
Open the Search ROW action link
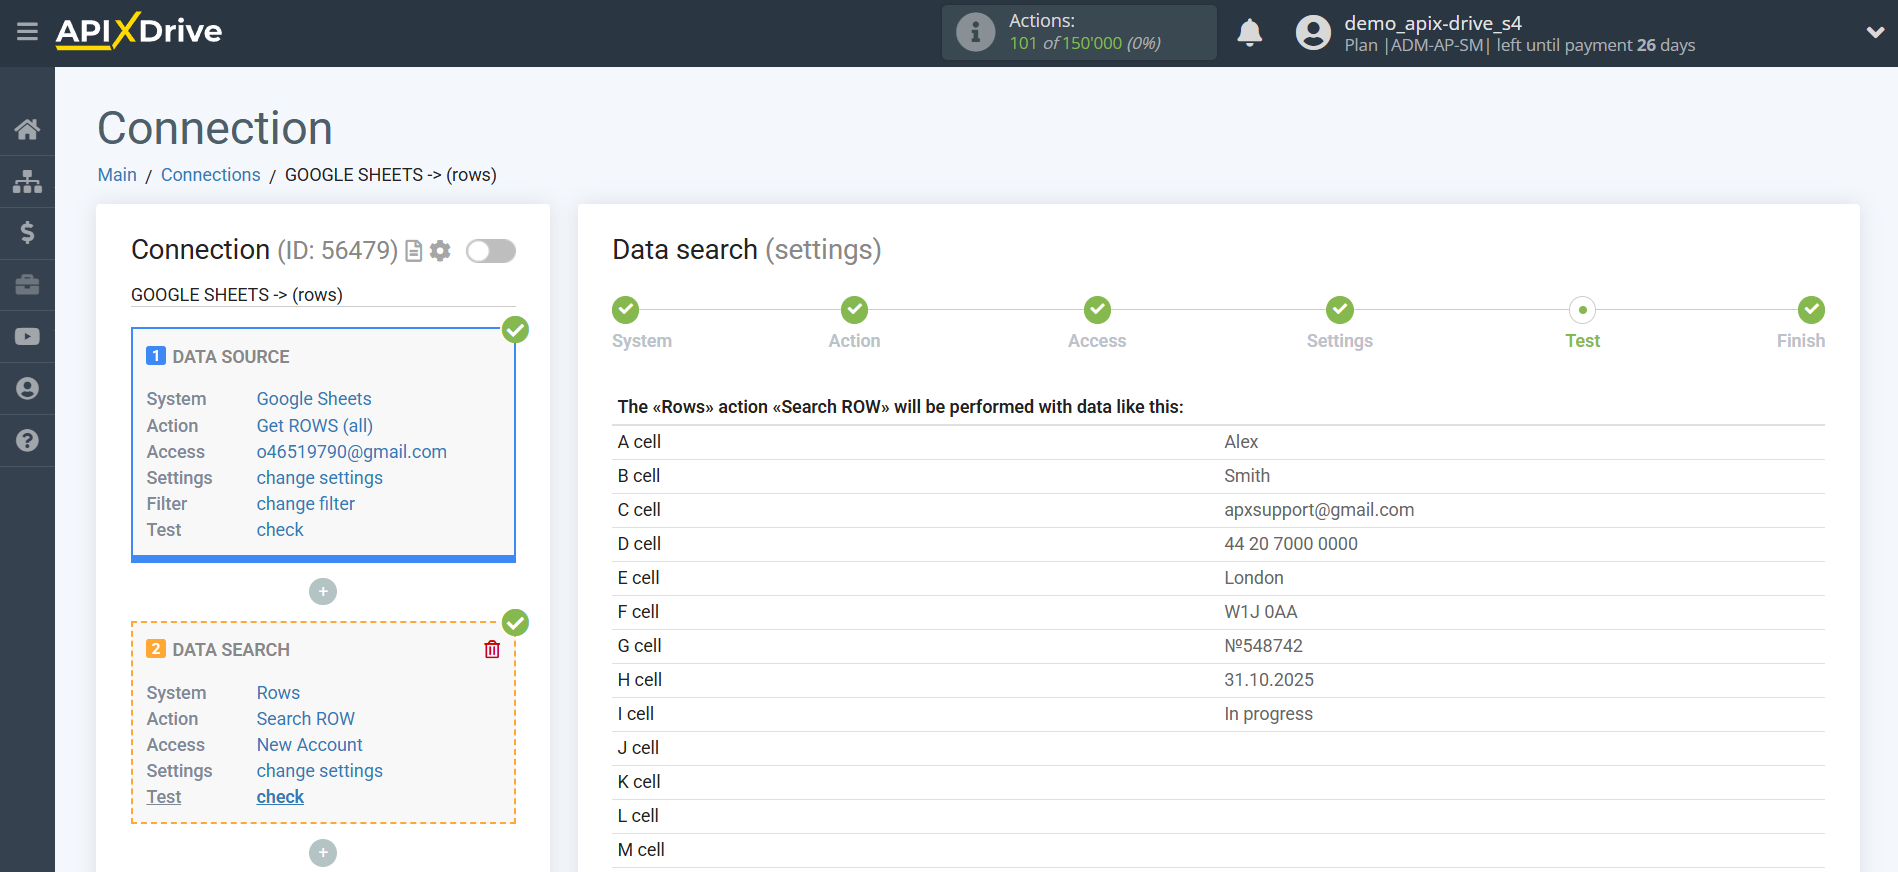[x=306, y=719]
